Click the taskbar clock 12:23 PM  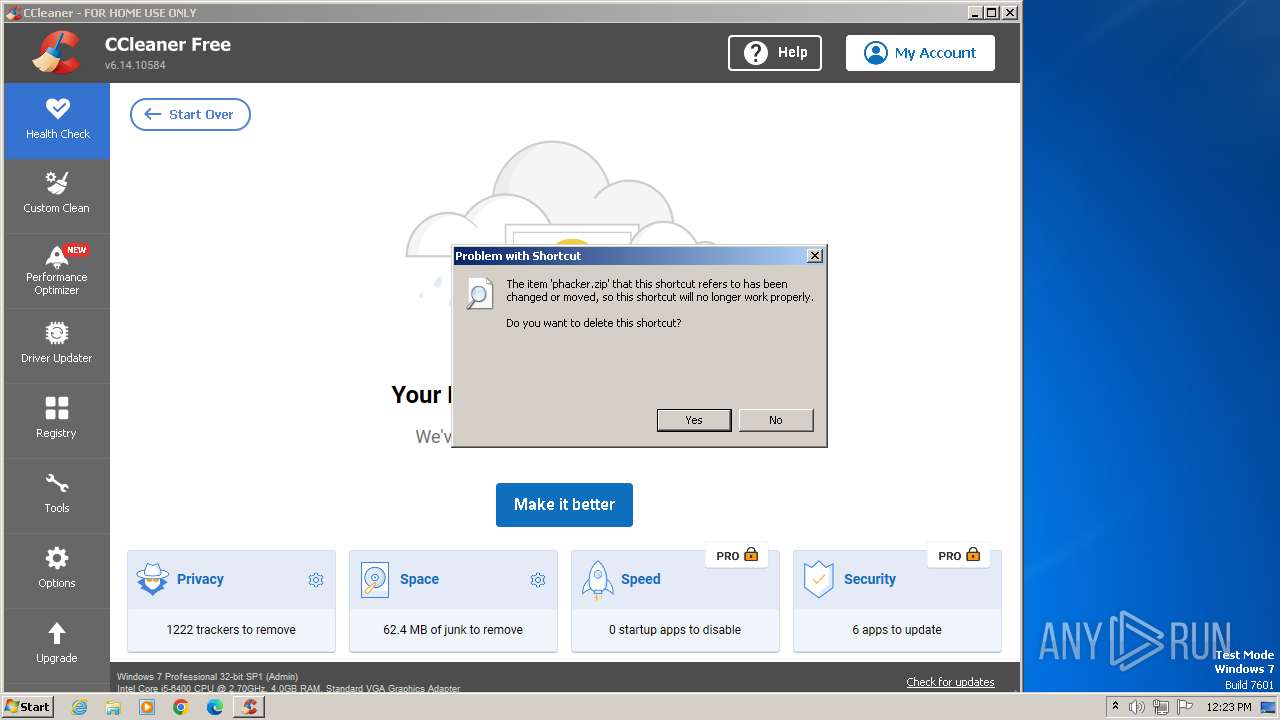(1229, 707)
